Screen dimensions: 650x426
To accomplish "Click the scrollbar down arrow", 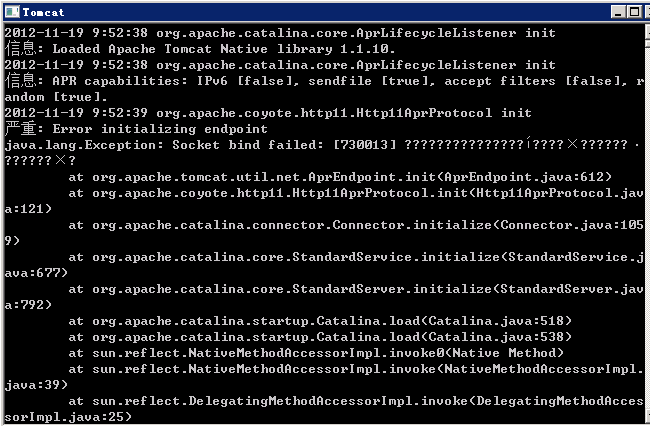I will [648, 415].
